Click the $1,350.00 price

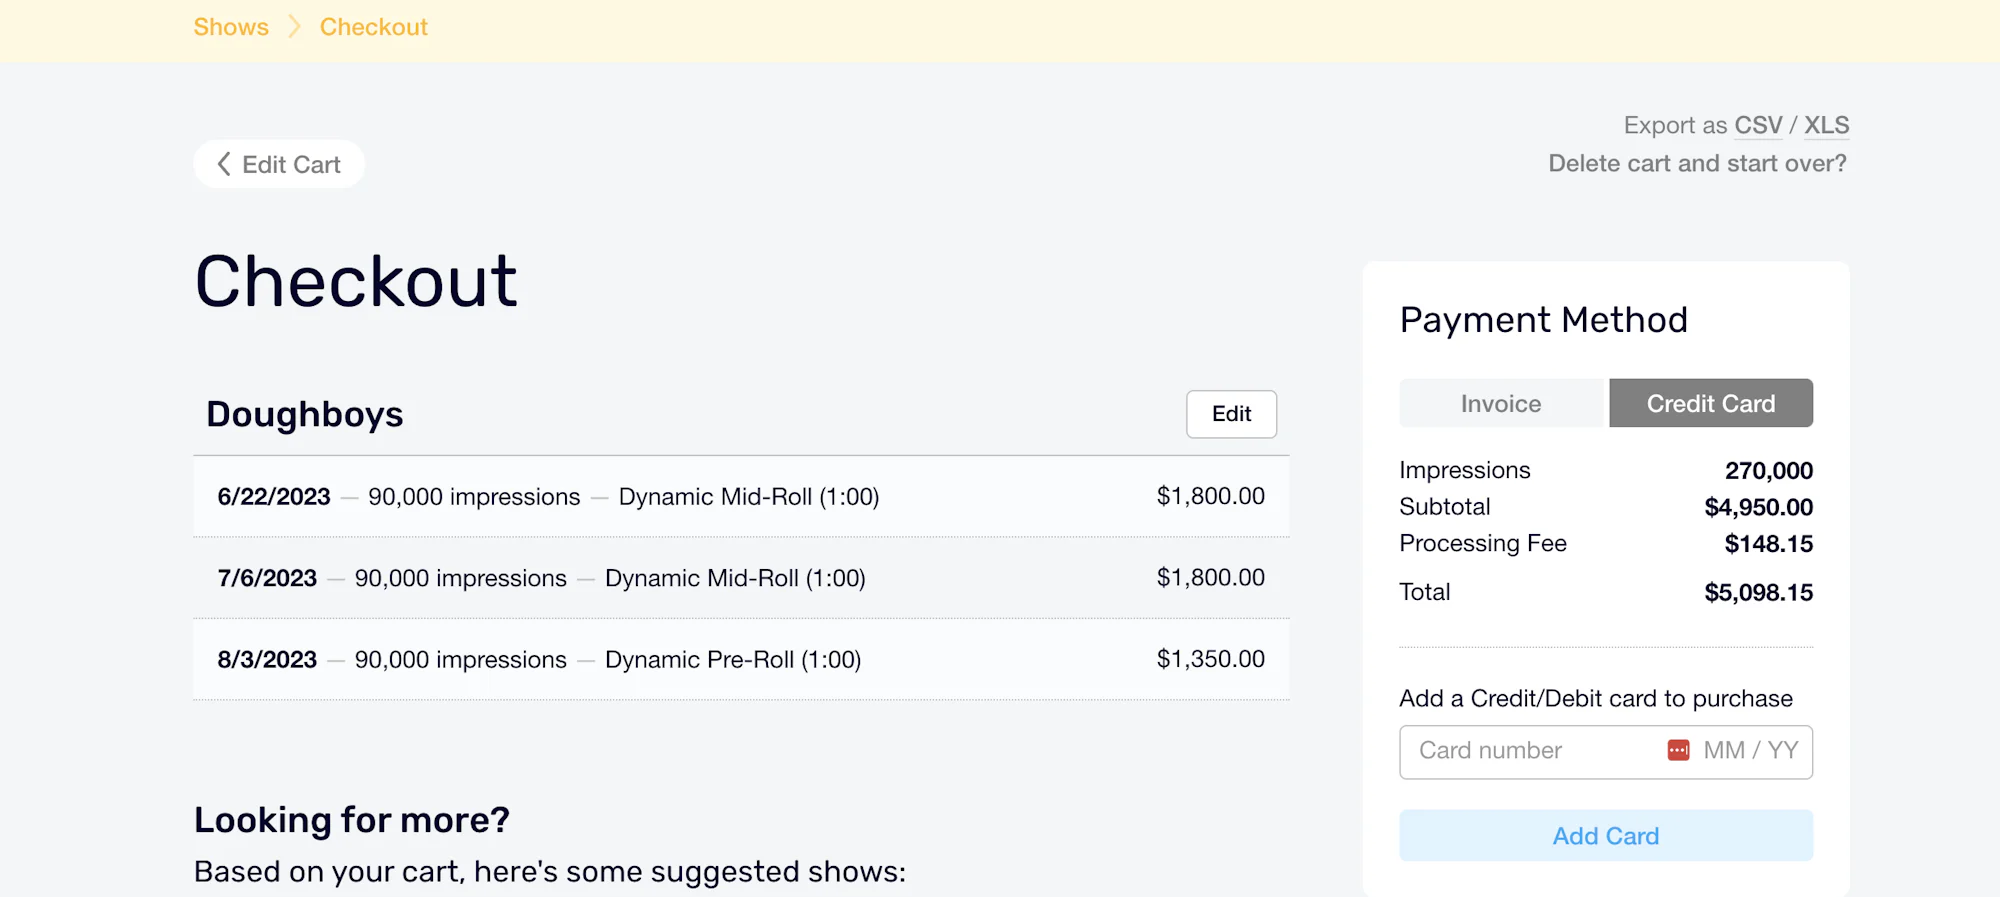pos(1210,659)
